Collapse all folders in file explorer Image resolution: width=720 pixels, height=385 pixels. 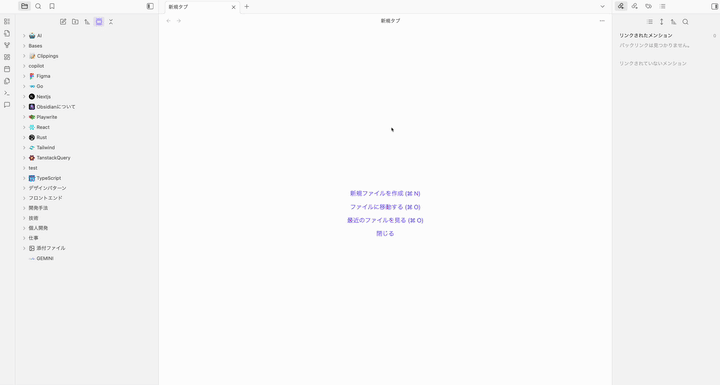click(111, 22)
